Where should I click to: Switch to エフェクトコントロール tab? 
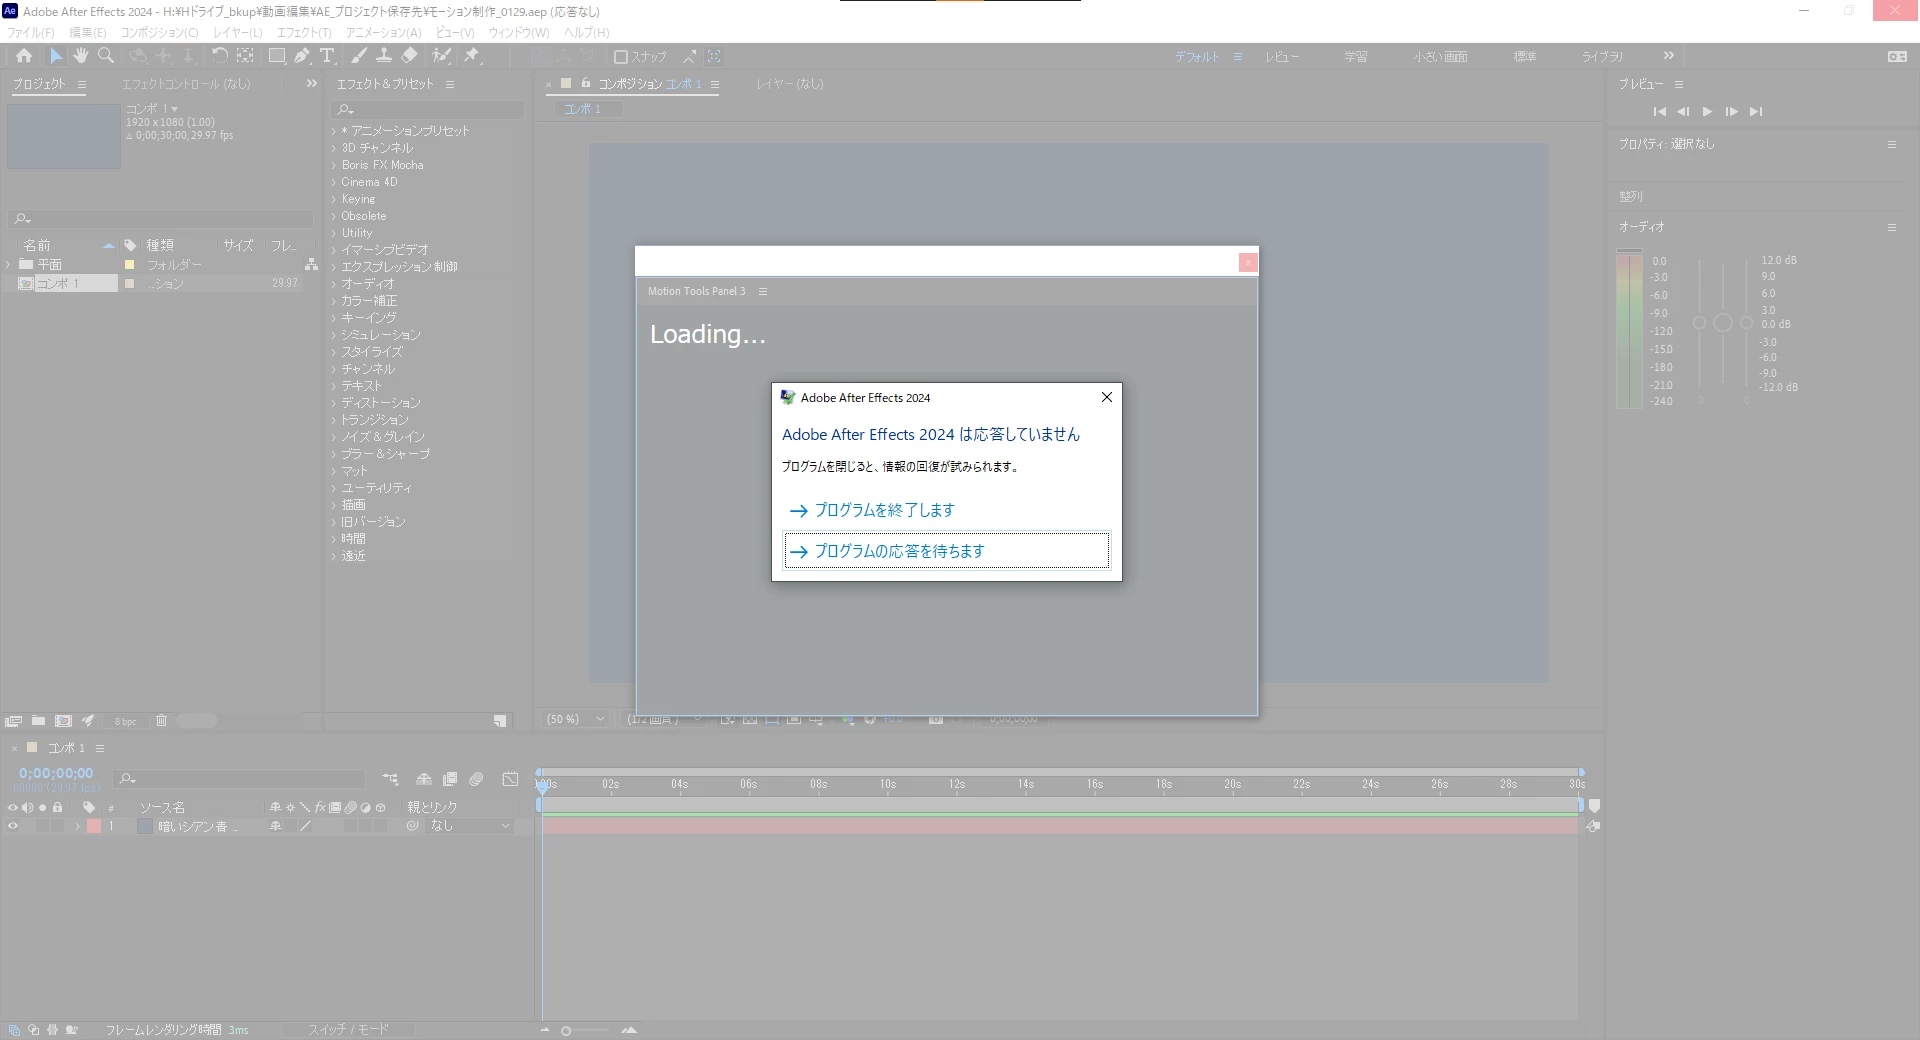pyautogui.click(x=186, y=84)
